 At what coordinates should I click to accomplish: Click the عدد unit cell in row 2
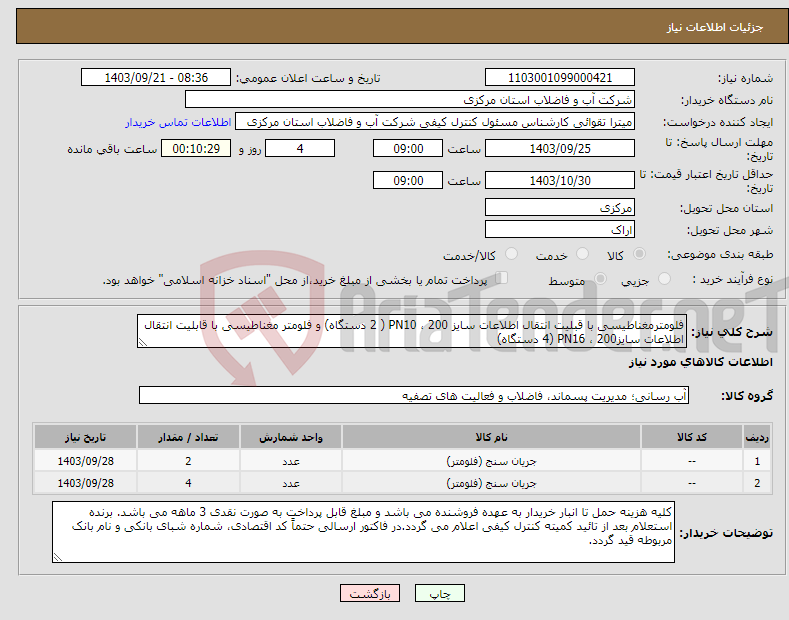coord(291,483)
